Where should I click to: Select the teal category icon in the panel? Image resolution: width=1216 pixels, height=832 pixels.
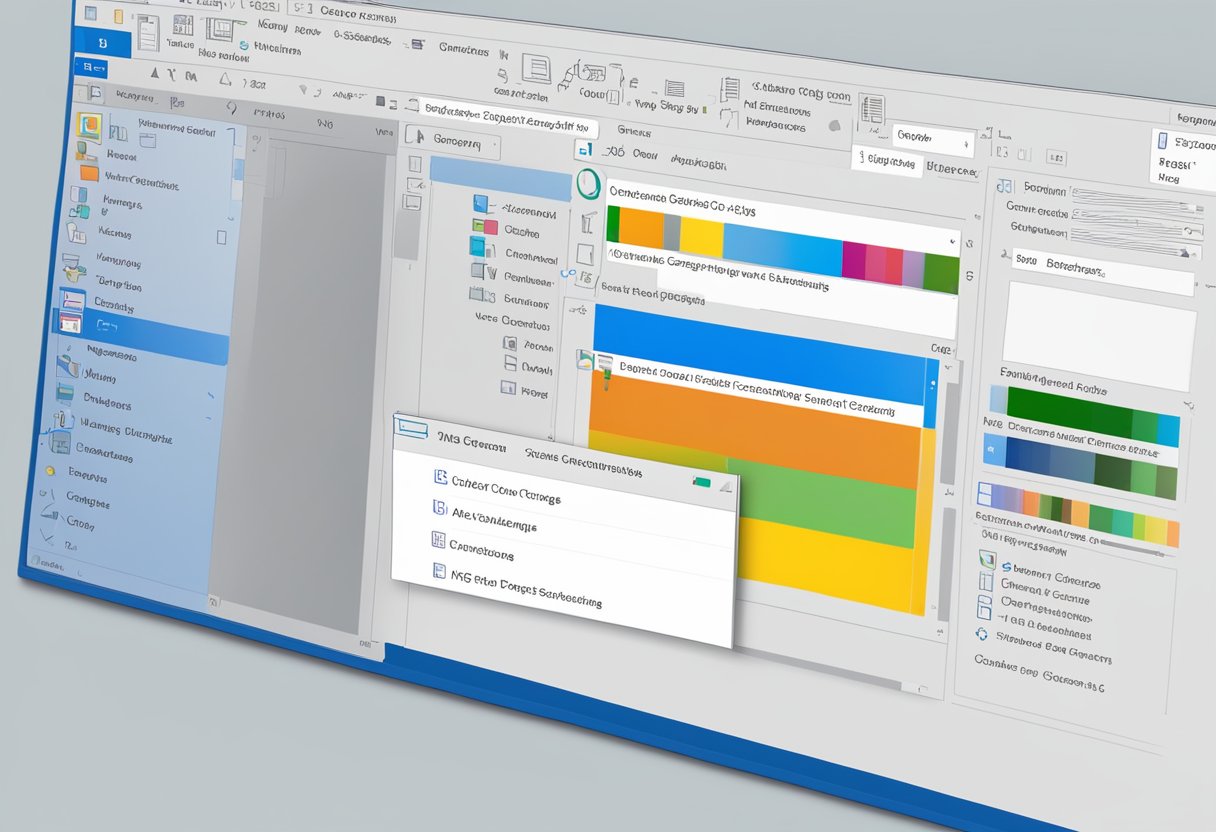(478, 250)
